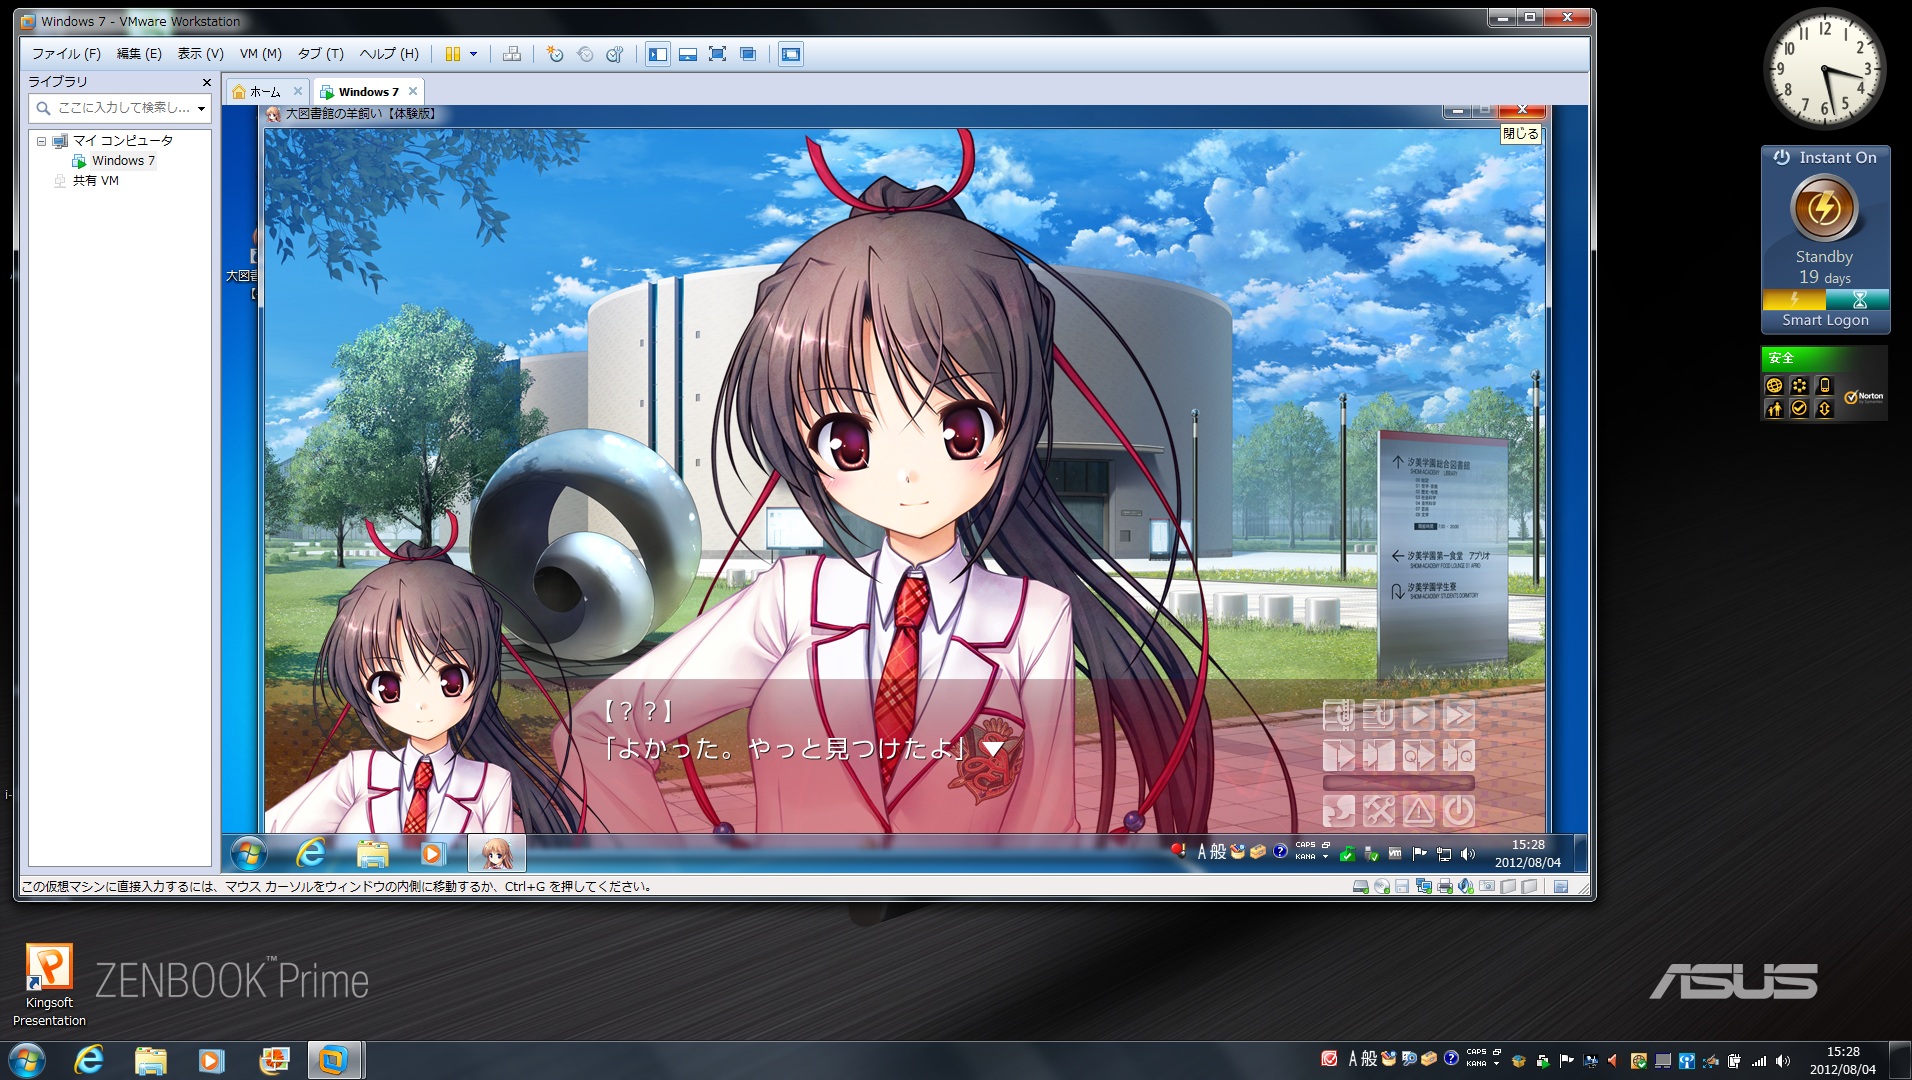This screenshot has height=1080, width=1912.
Task: Switch to the ホーム tab
Action: coord(264,91)
